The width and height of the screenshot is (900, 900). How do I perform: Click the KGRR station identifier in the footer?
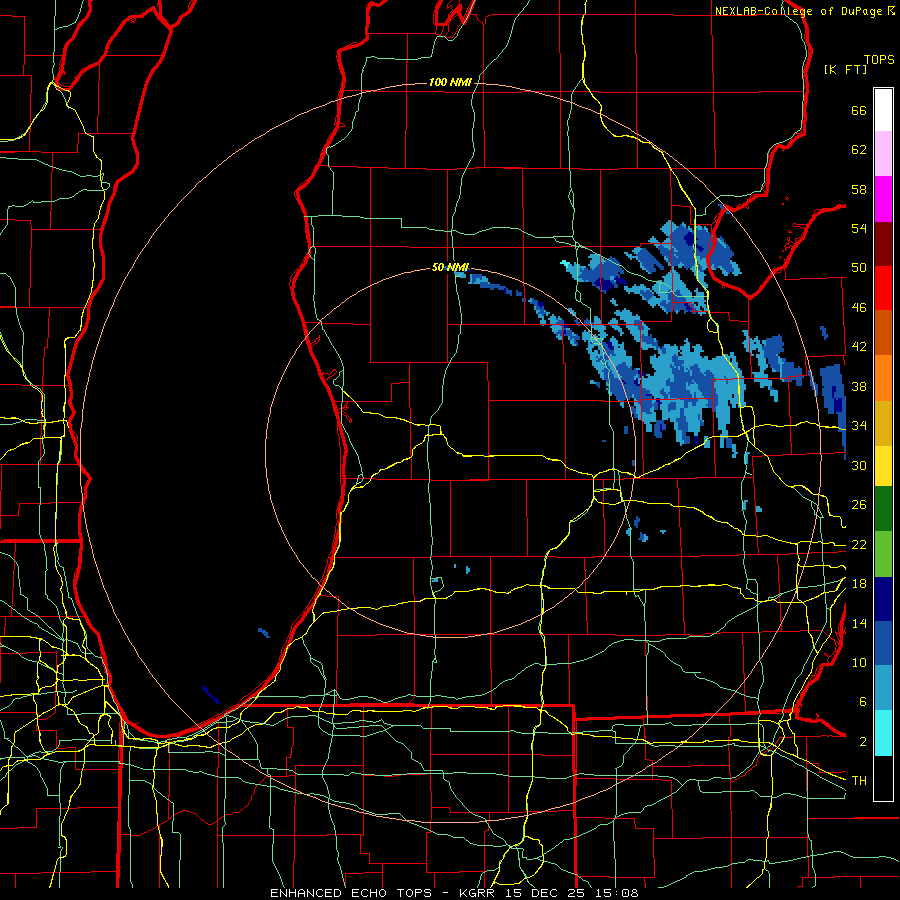[x=479, y=893]
